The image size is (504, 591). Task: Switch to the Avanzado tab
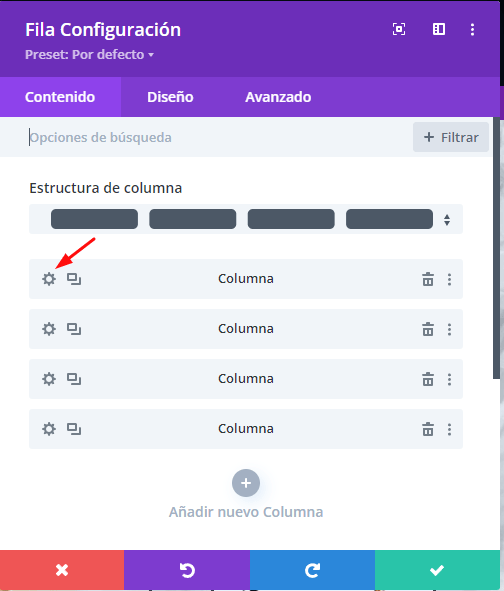pyautogui.click(x=278, y=97)
